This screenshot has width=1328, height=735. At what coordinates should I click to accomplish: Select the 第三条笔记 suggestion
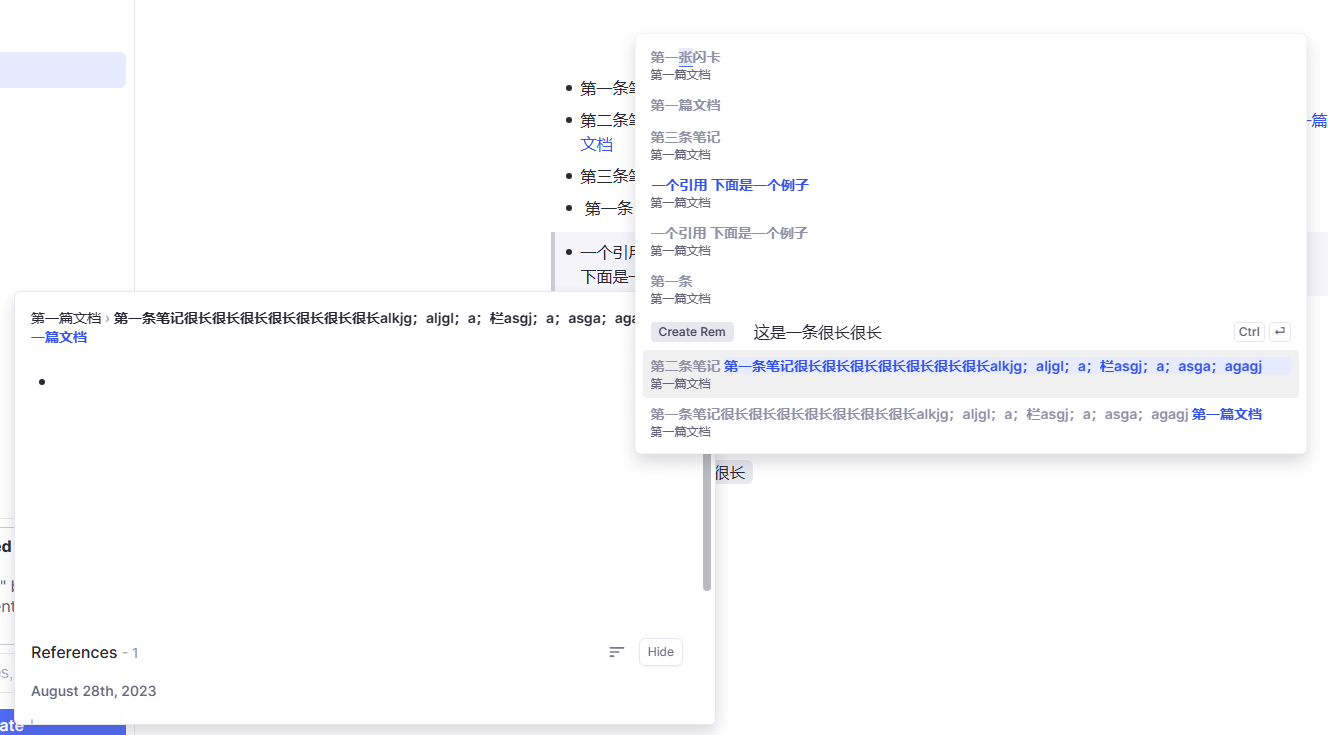coord(685,137)
